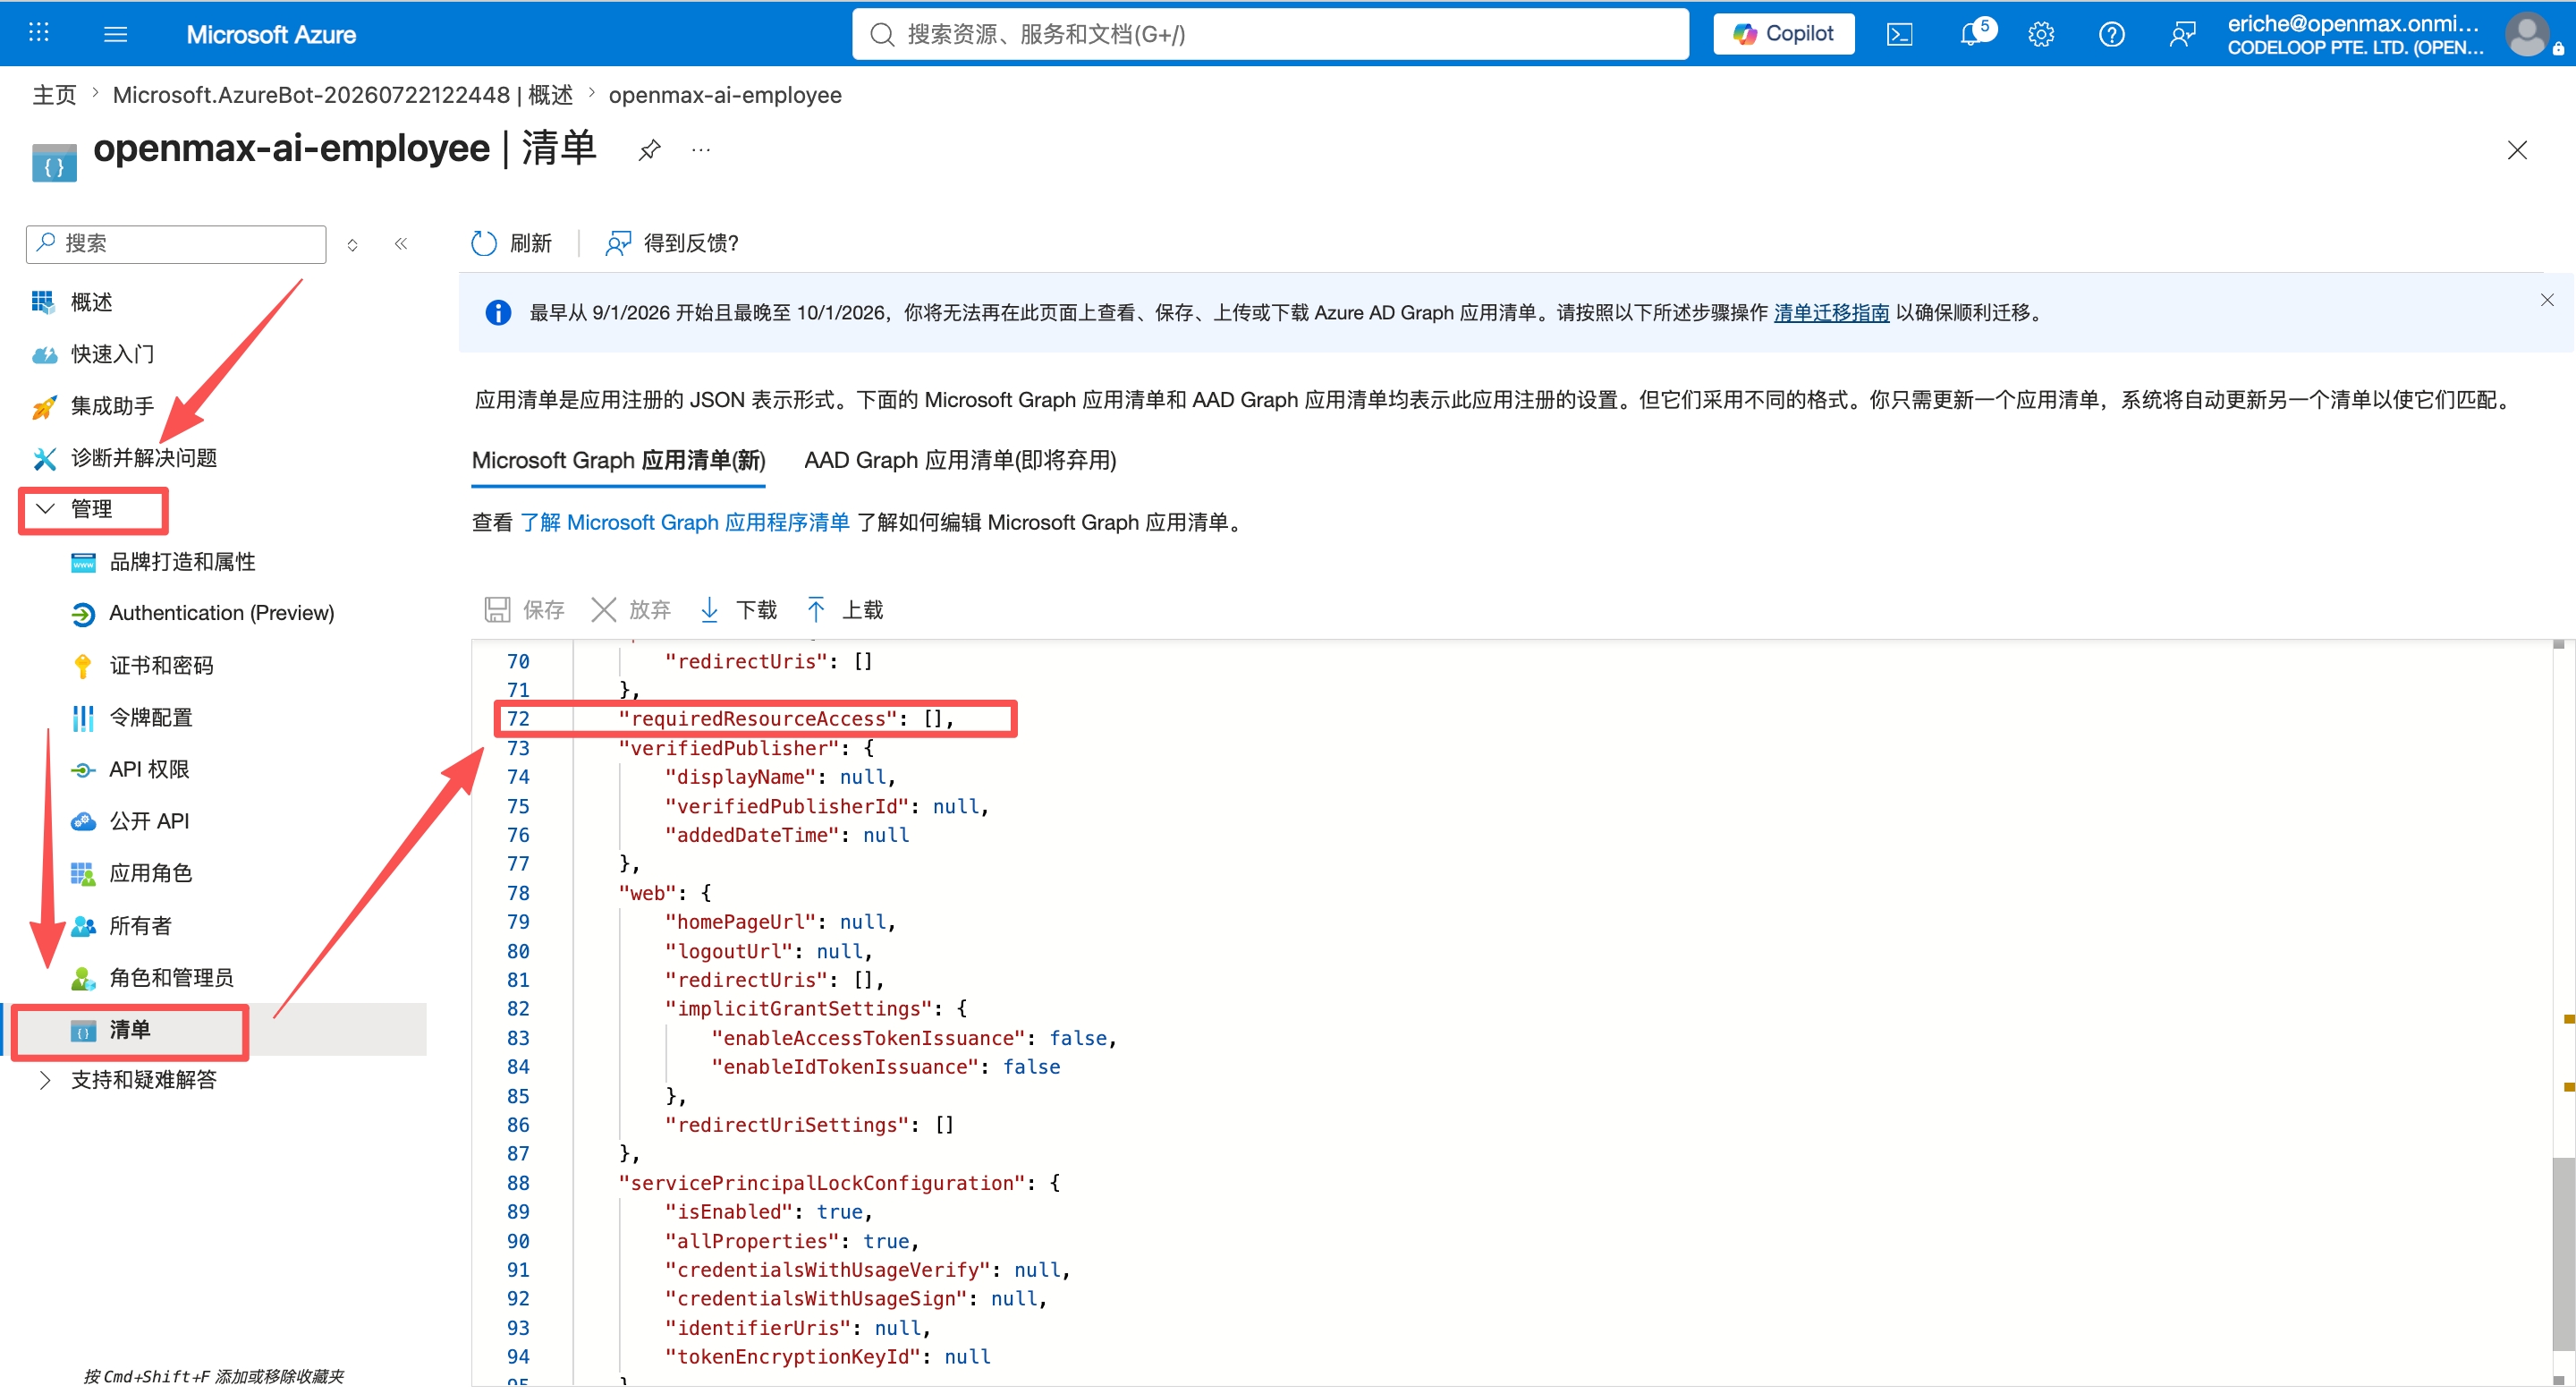
Task: Click the expand/collapse all sidebar arrows
Action: (x=352, y=244)
